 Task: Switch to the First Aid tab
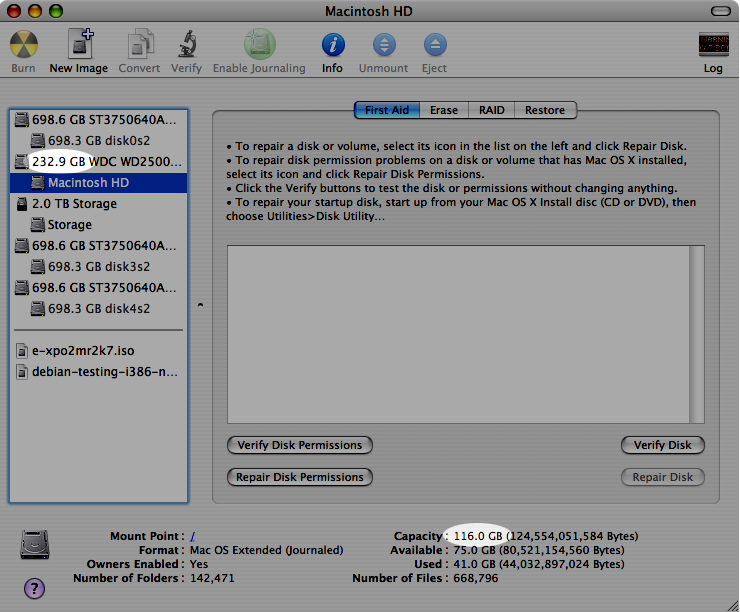coord(387,110)
